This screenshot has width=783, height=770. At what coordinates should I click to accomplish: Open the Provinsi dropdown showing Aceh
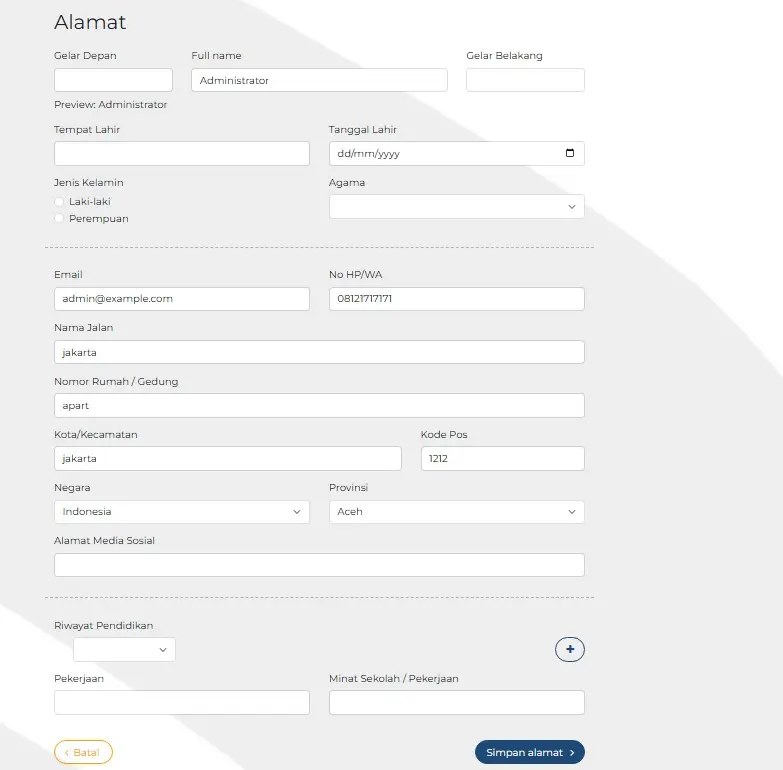pyautogui.click(x=456, y=512)
